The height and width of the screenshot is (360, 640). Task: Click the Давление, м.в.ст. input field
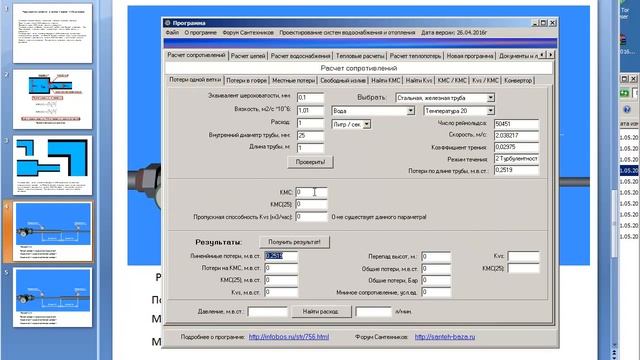pyautogui.click(x=267, y=312)
